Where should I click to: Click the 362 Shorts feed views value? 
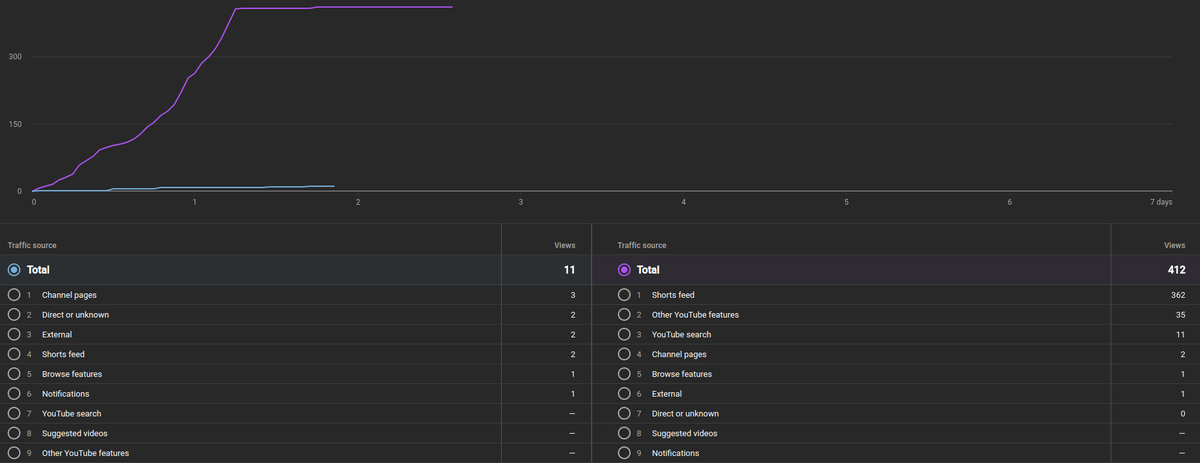click(x=1178, y=295)
